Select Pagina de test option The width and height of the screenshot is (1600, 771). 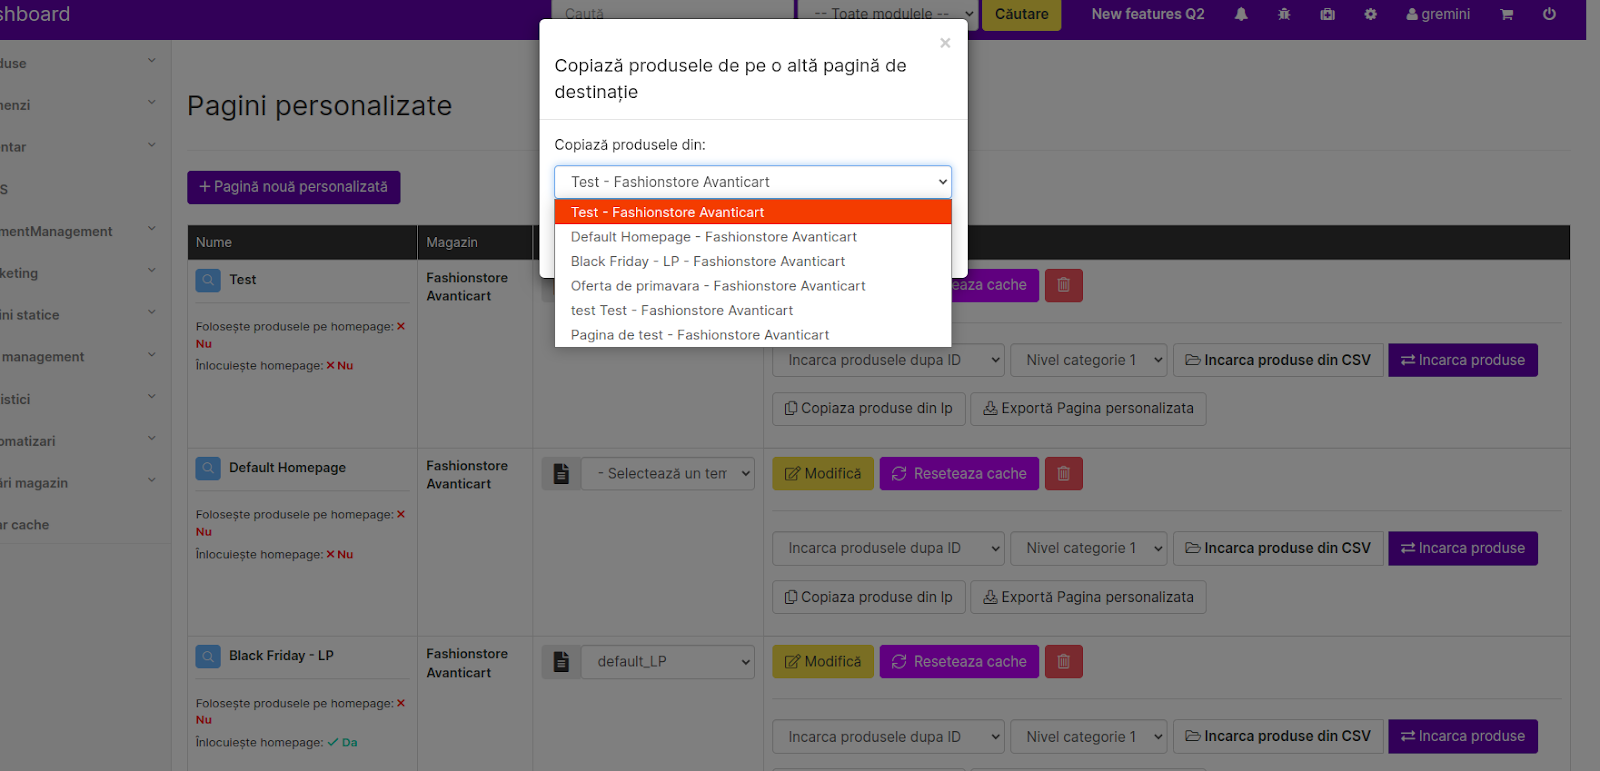(x=753, y=335)
